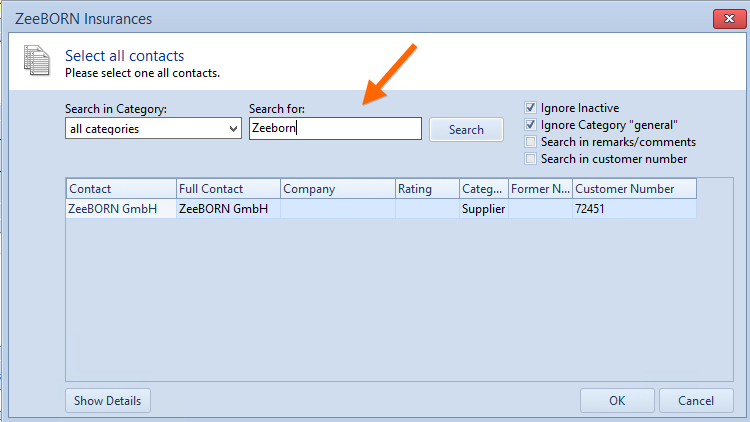Image resolution: width=750 pixels, height=422 pixels.
Task: Tick Search in customer number checkbox
Action: point(530,159)
